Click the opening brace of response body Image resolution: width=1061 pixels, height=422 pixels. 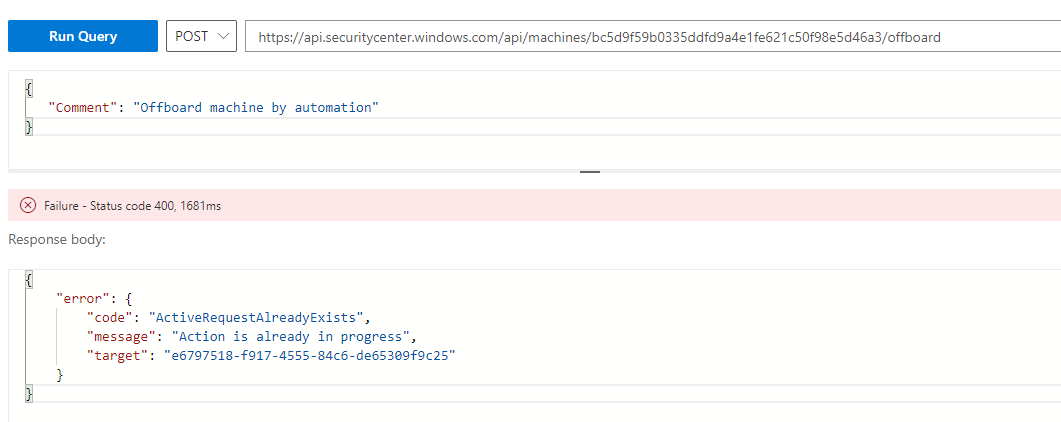[28, 277]
